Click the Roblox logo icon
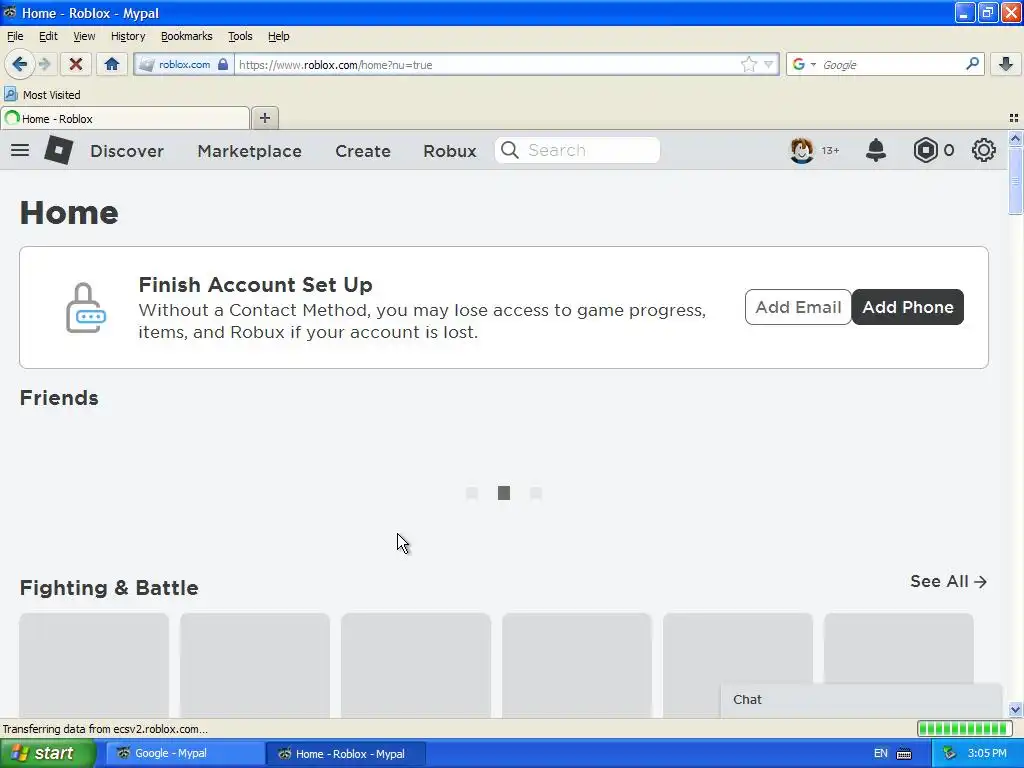1024x768 pixels. click(x=58, y=150)
